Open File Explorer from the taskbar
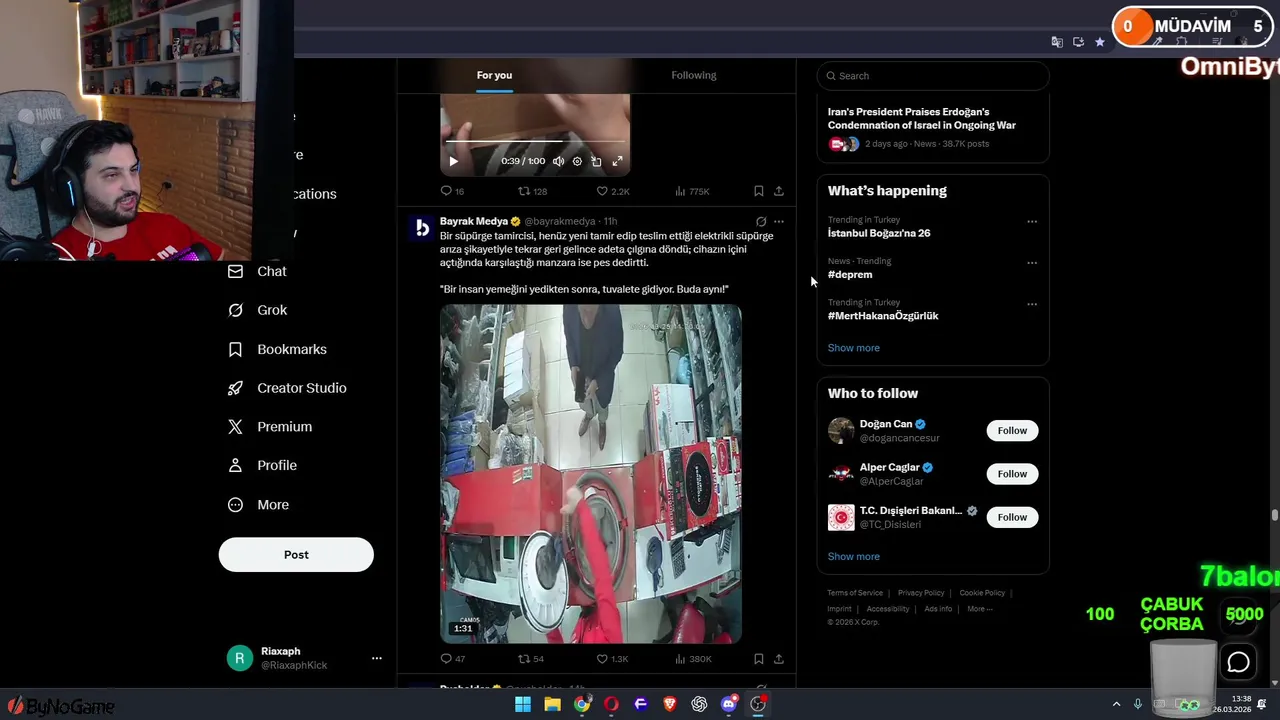 click(x=552, y=704)
